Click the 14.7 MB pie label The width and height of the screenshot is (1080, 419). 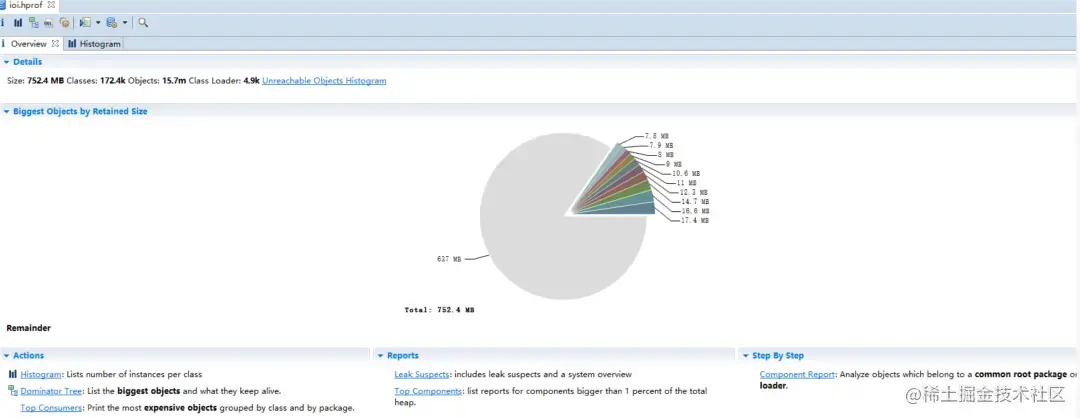tap(694, 202)
